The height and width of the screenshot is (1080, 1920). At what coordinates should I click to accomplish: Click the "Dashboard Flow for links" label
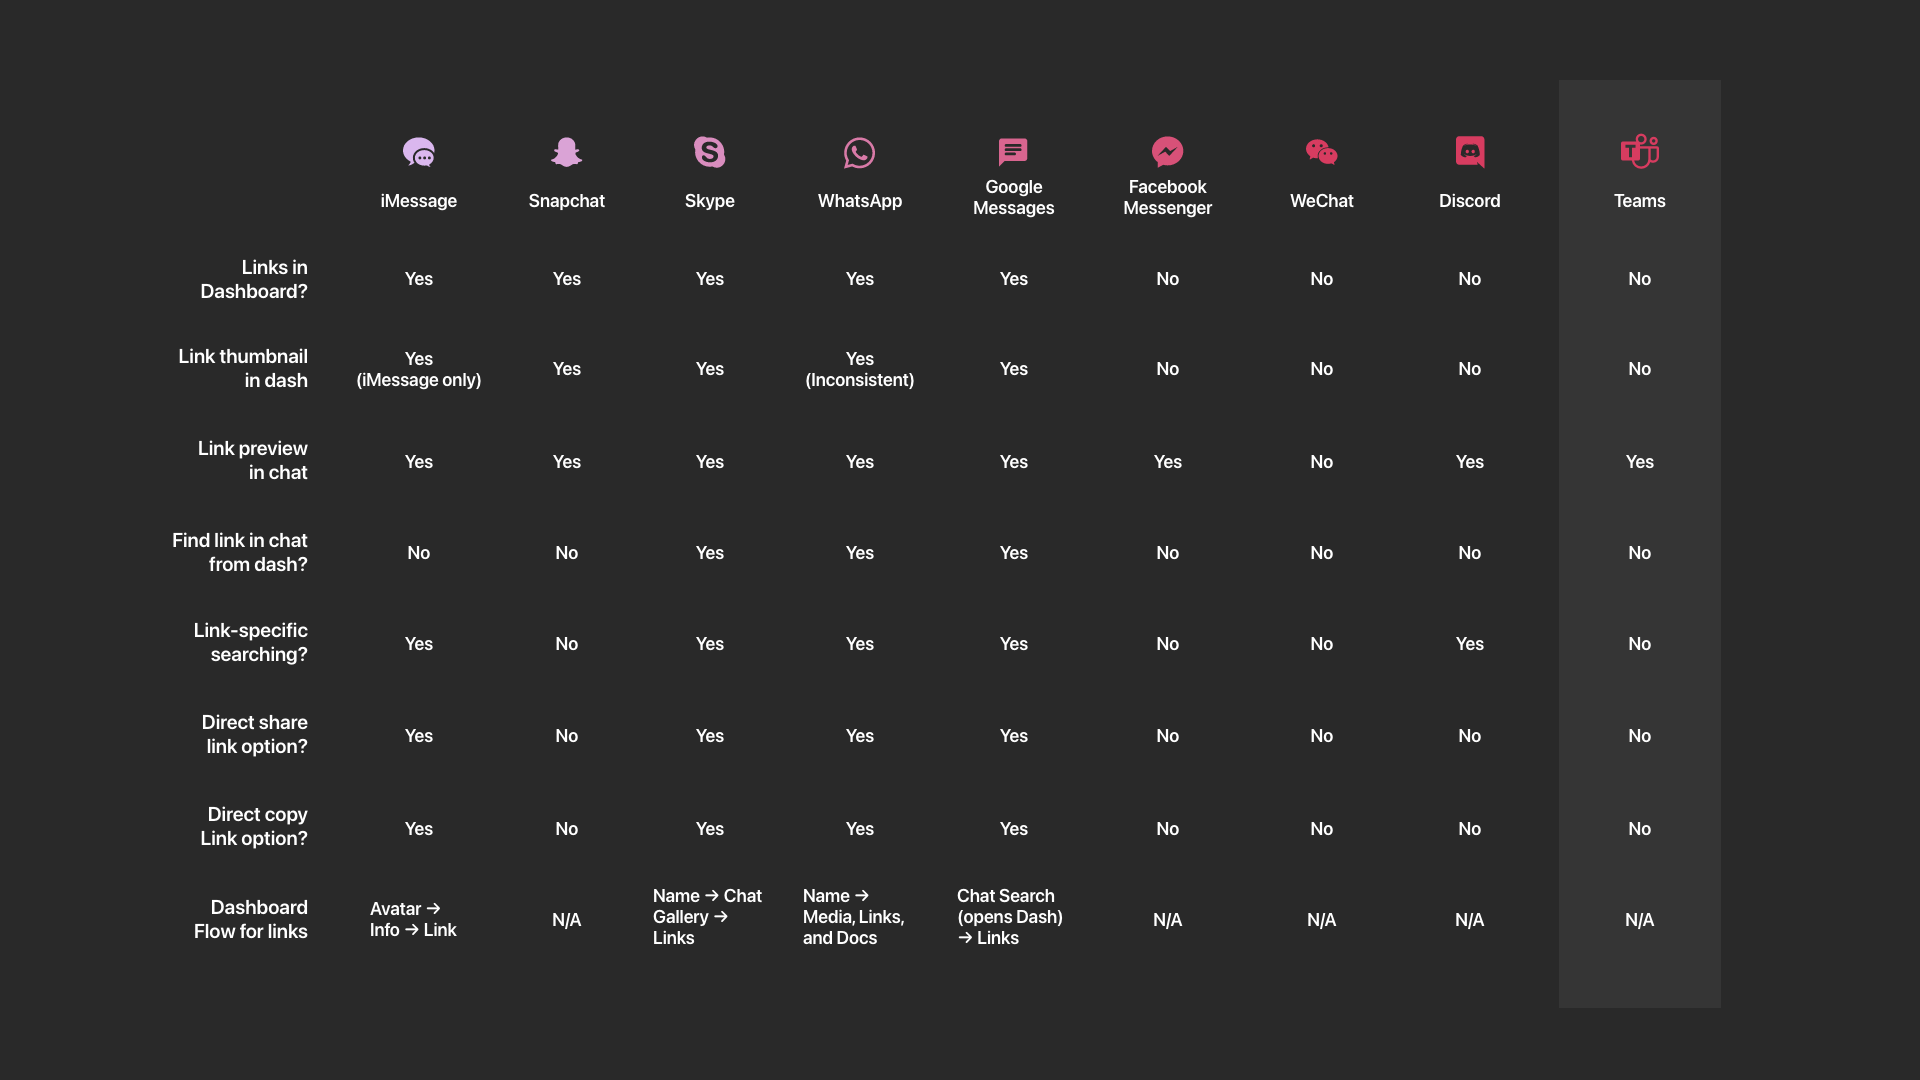[251, 919]
